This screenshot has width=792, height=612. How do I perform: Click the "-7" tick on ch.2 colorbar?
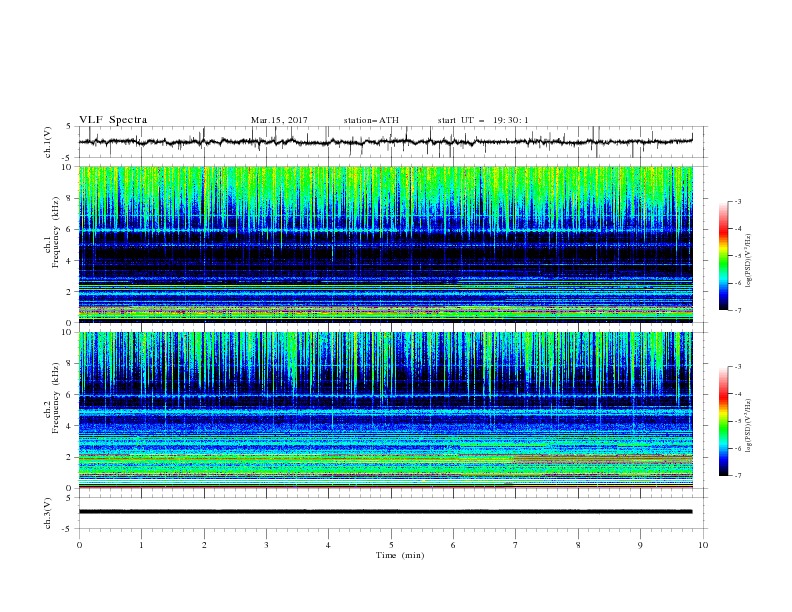tap(737, 476)
